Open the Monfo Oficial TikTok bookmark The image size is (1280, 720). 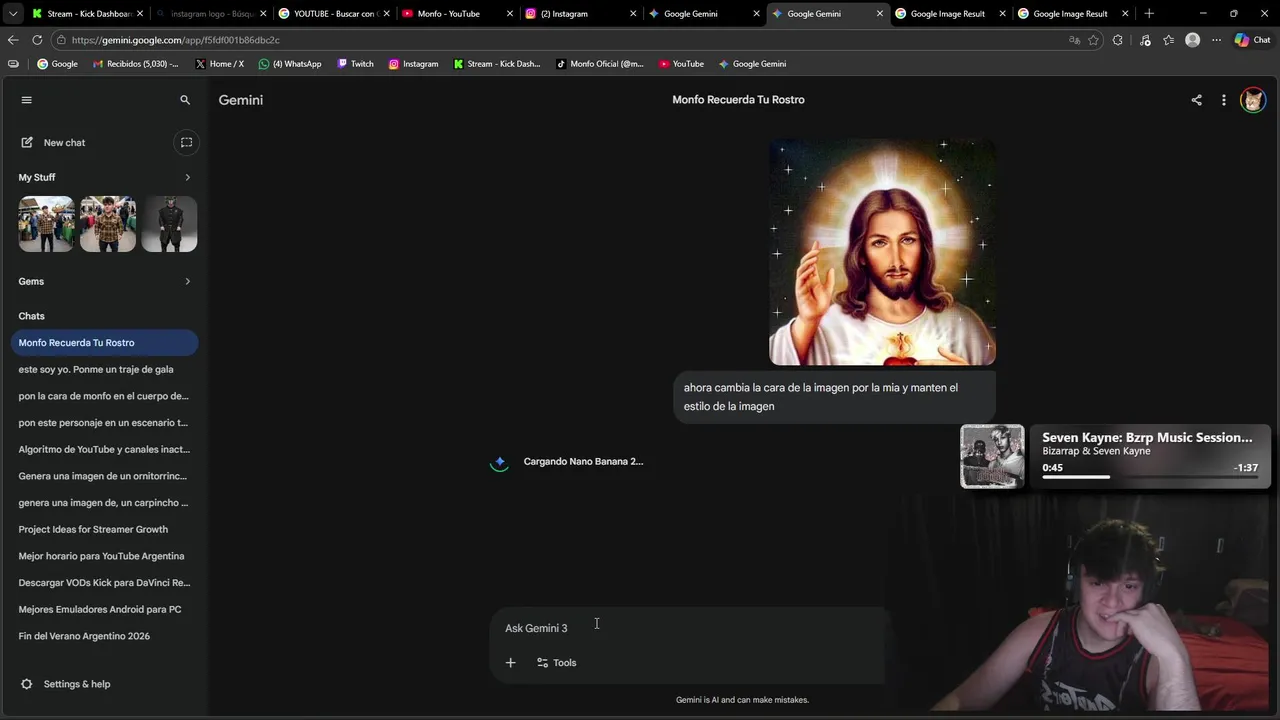pos(599,64)
